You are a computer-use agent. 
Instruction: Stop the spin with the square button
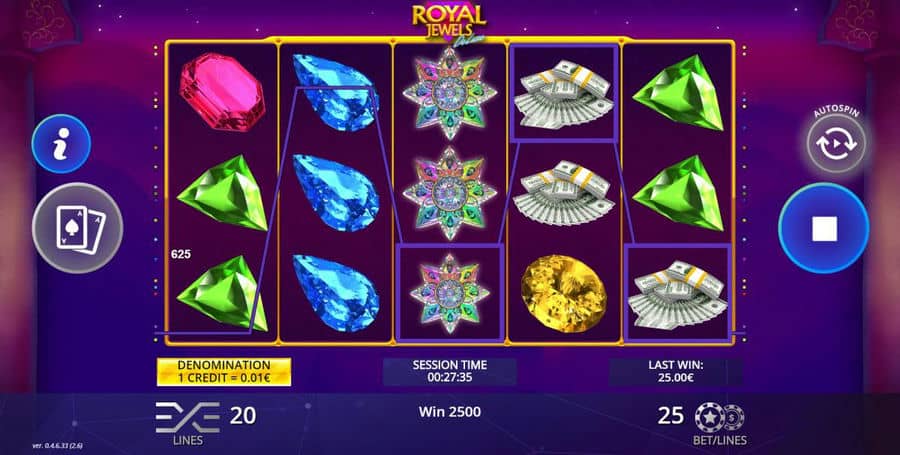click(824, 228)
